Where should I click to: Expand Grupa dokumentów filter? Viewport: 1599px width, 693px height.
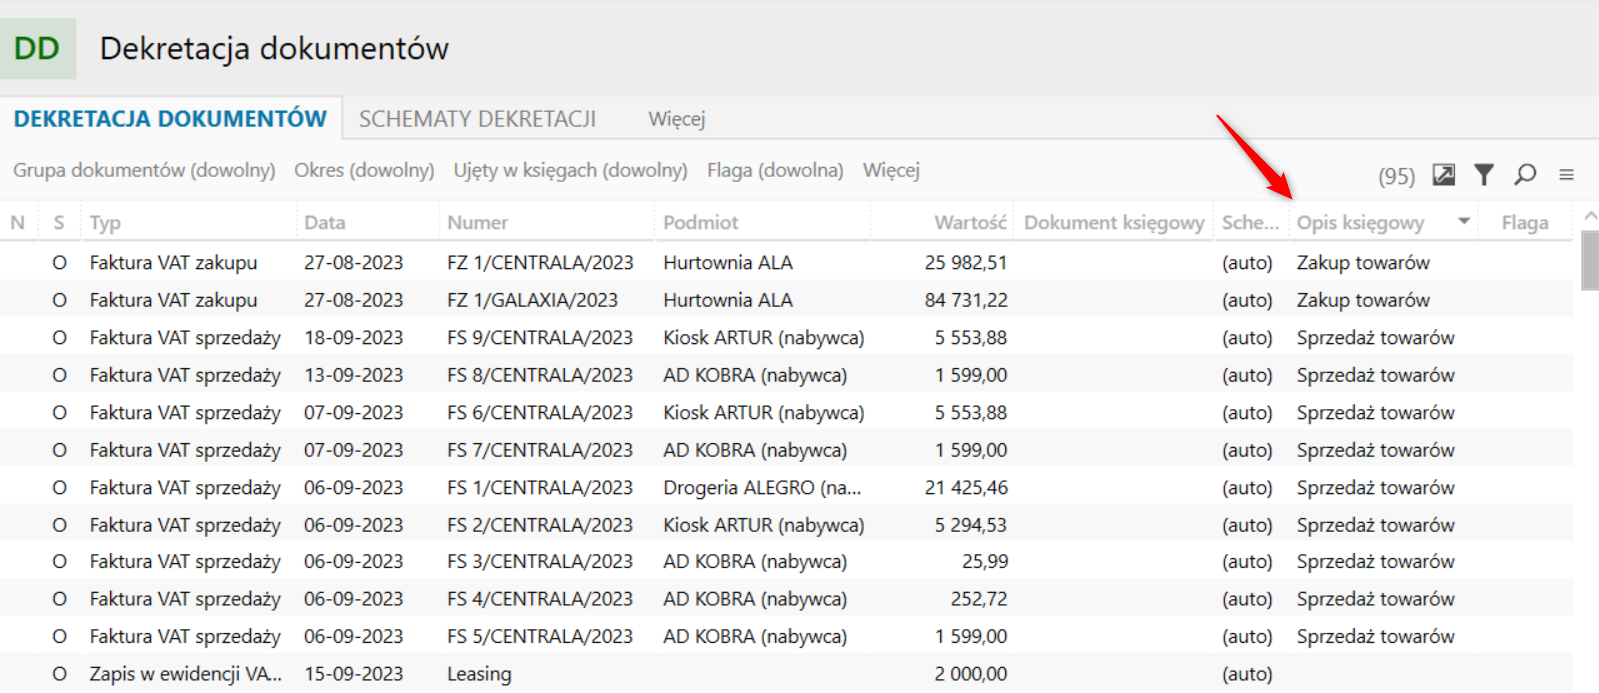coord(144,170)
